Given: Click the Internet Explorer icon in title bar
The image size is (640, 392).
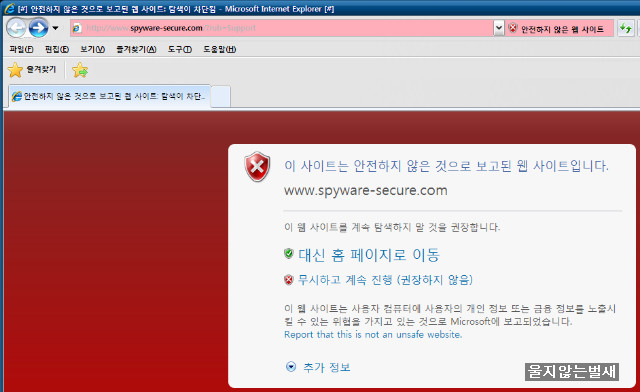Looking at the screenshot, I should (x=9, y=9).
